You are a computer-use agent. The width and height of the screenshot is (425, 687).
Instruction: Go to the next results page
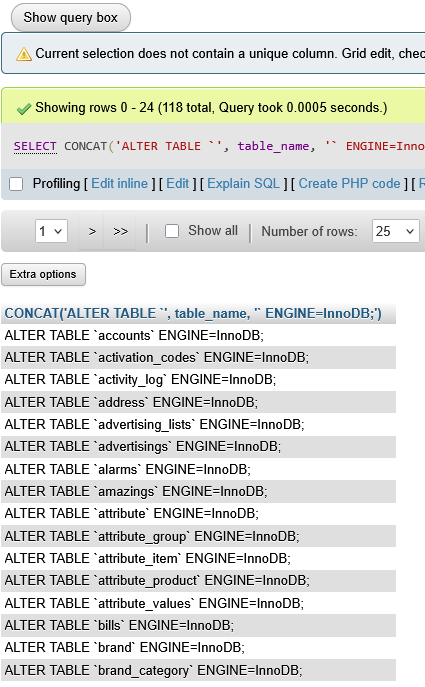[92, 231]
